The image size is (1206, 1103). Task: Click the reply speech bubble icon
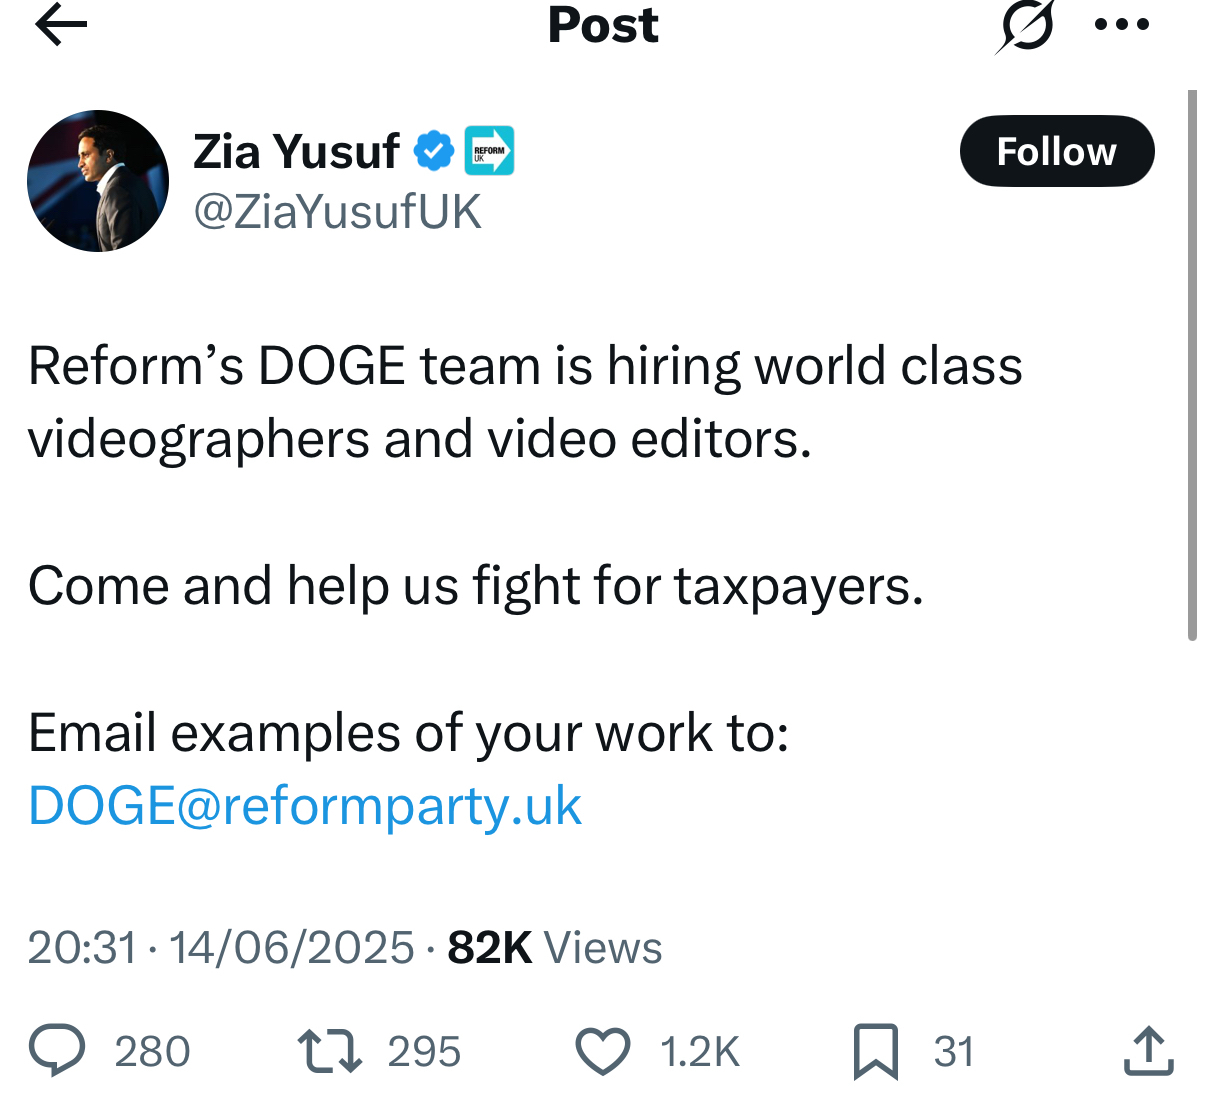57,1051
